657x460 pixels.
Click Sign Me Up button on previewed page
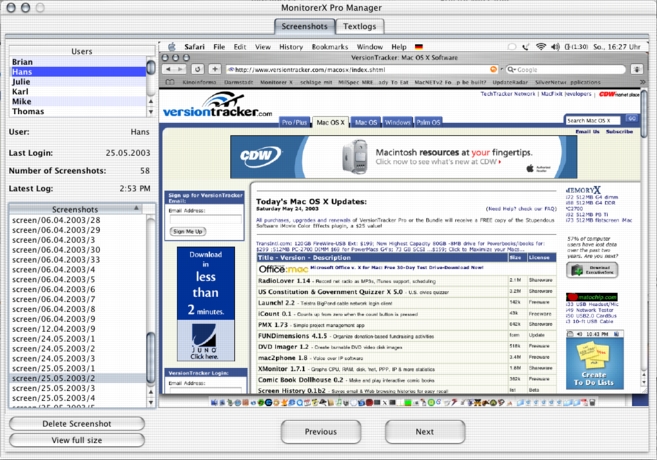coord(188,231)
